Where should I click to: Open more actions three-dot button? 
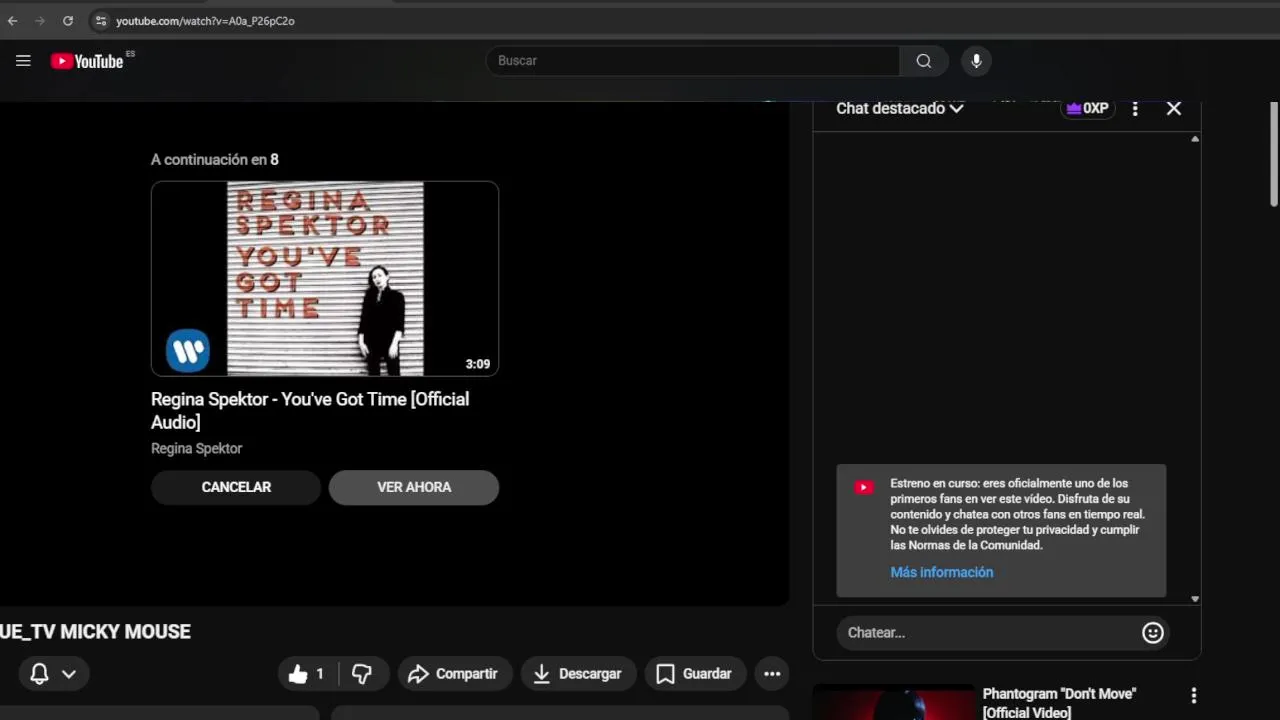pos(772,674)
